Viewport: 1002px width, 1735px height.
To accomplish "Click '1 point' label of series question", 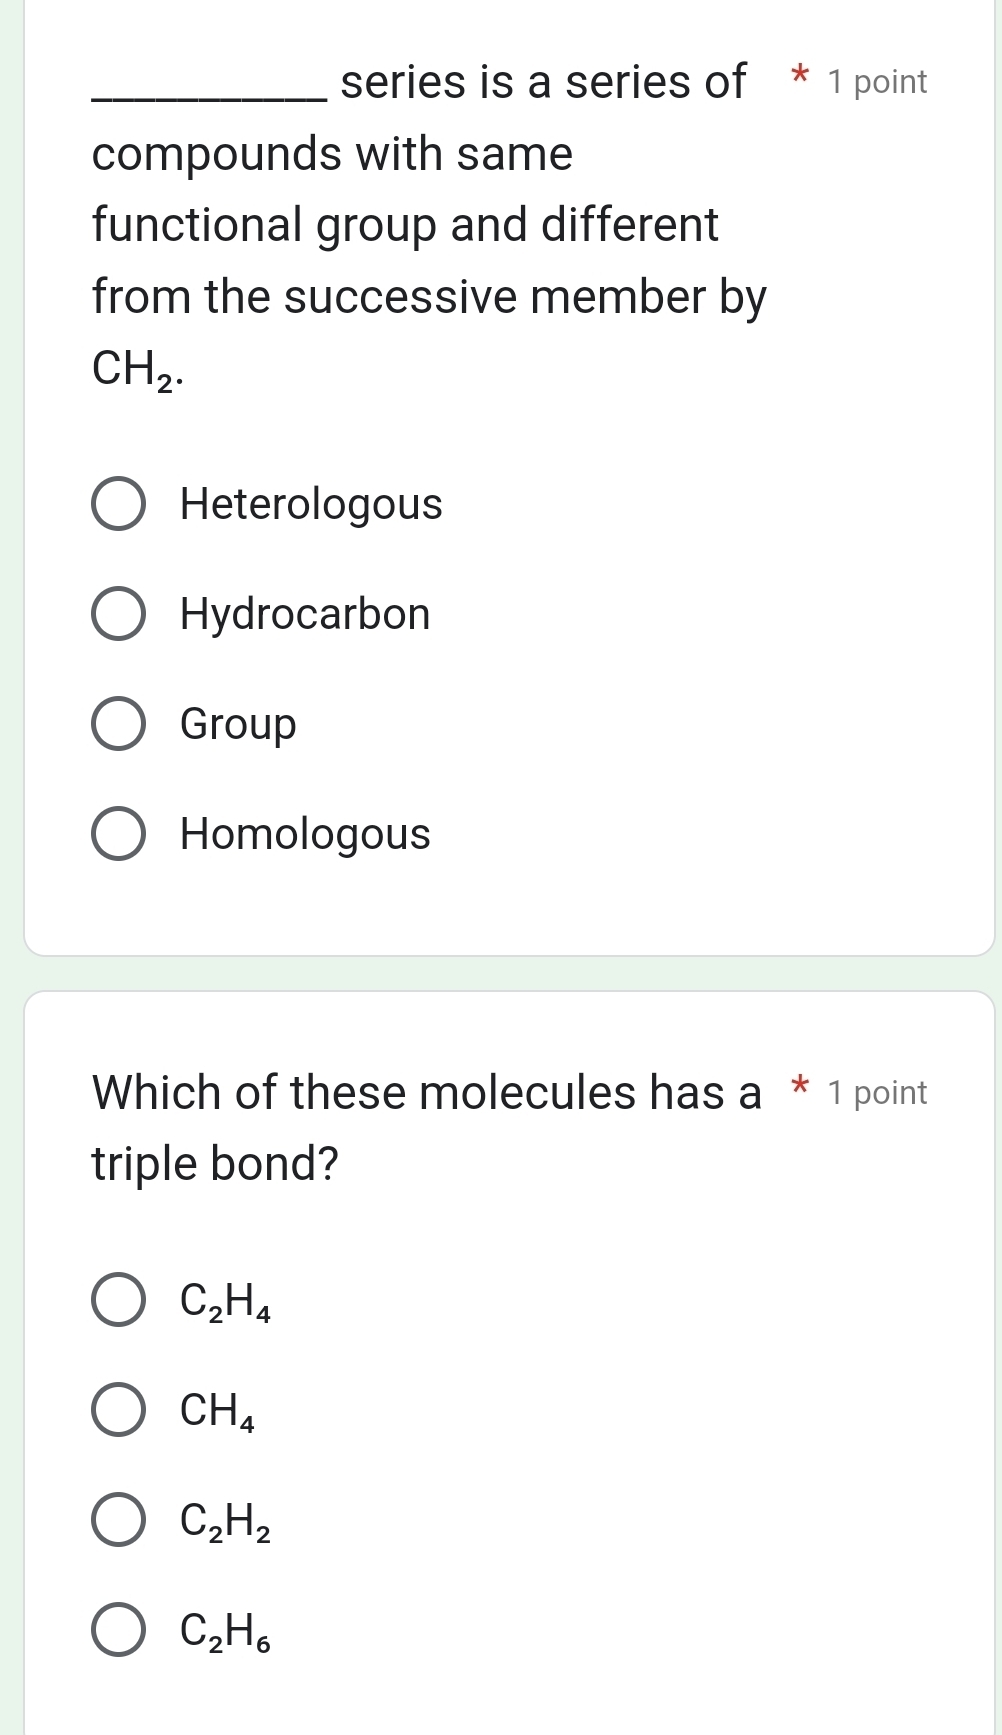I will (877, 82).
